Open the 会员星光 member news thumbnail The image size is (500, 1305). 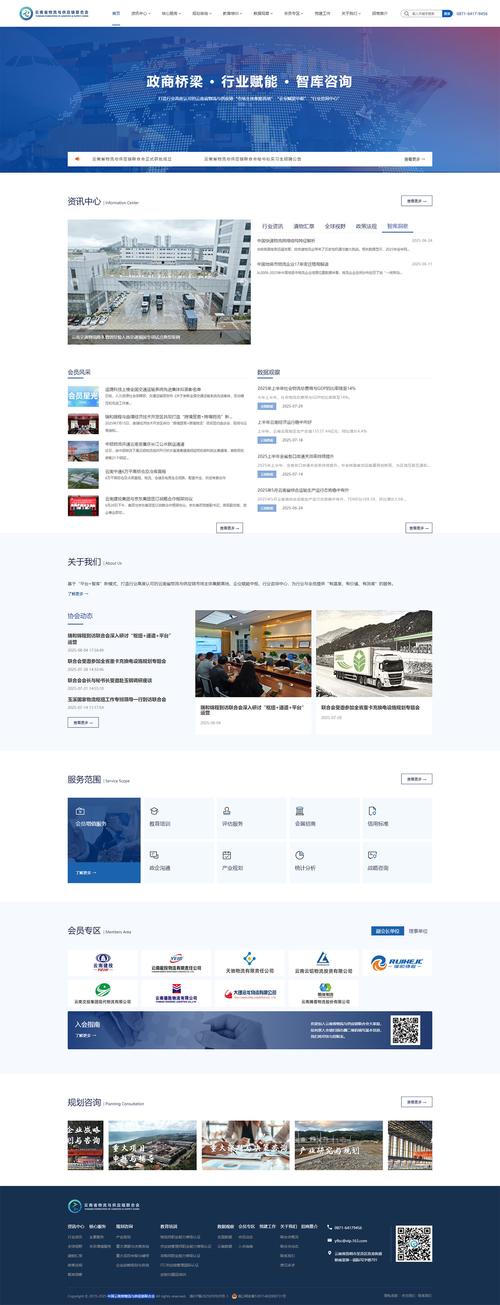[x=83, y=397]
